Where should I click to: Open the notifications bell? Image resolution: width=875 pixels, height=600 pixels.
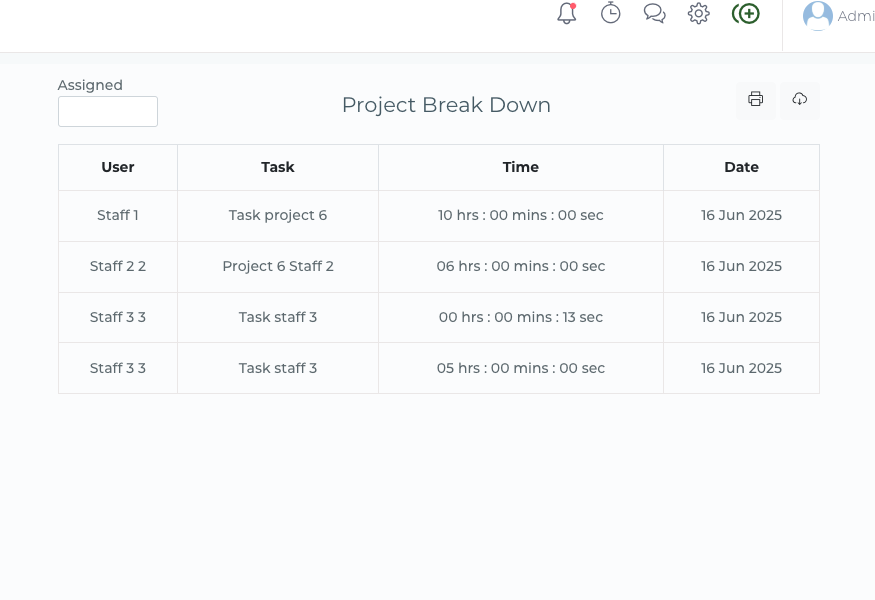(x=567, y=14)
